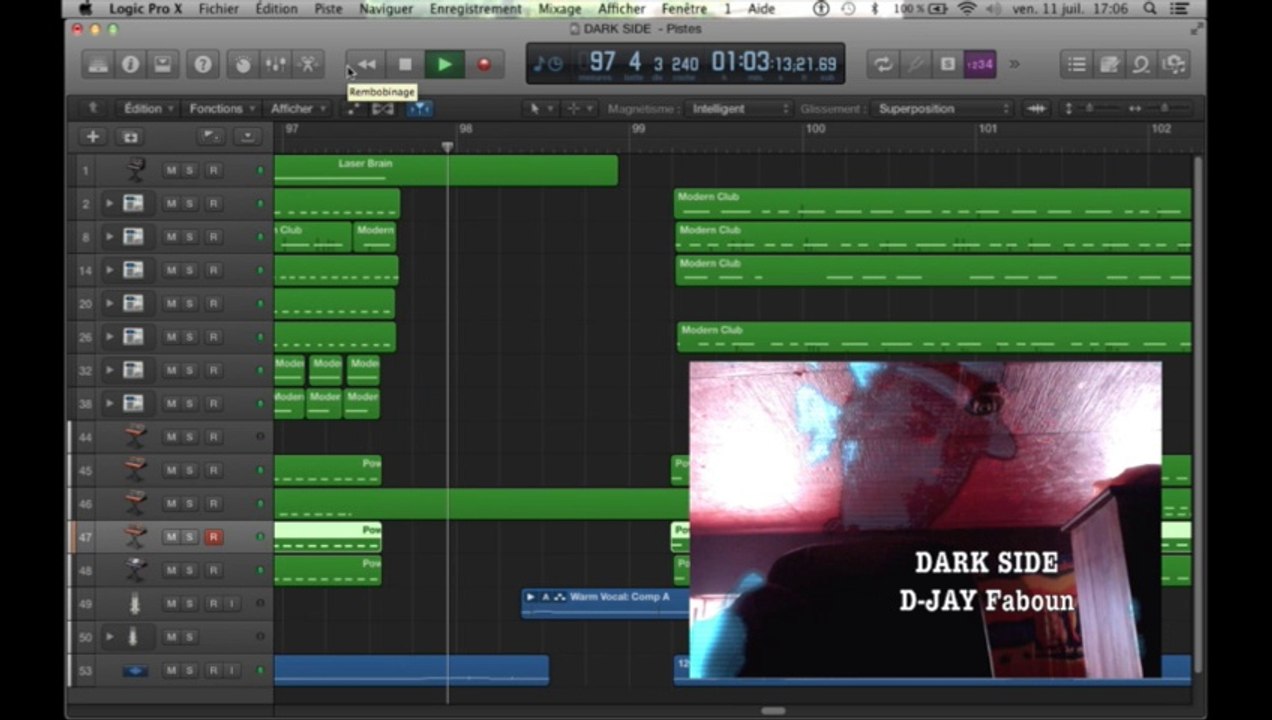Toggle the Automation display icon
Image resolution: width=1272 pixels, height=720 pixels.
coord(353,108)
